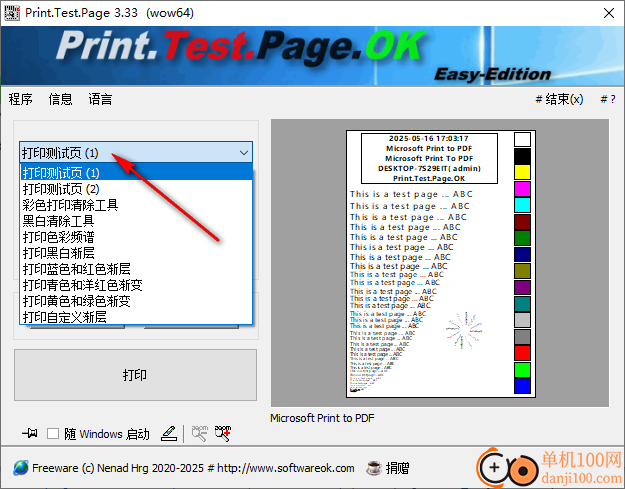
Task: Click the magenta swatch in the preview
Action: pyautogui.click(x=522, y=189)
